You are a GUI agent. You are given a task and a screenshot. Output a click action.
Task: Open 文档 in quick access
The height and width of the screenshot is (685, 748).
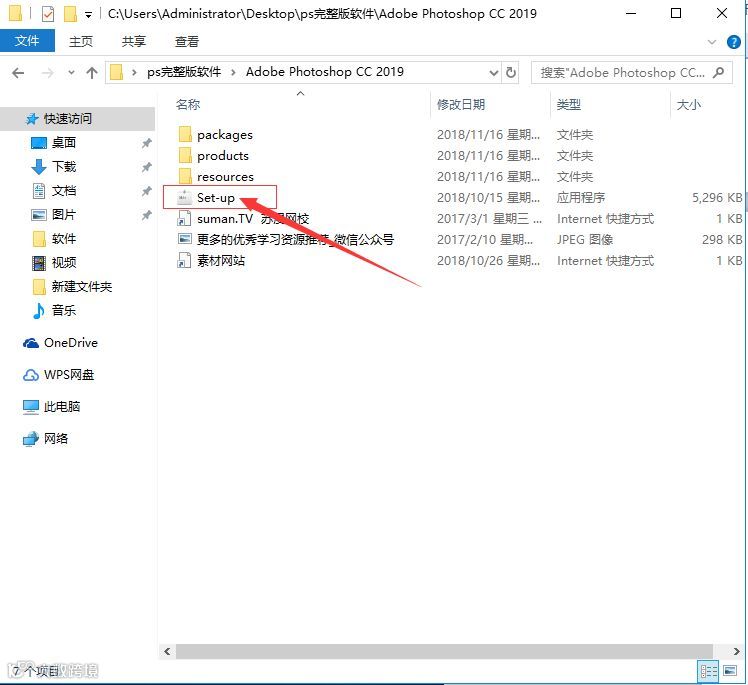tap(64, 191)
